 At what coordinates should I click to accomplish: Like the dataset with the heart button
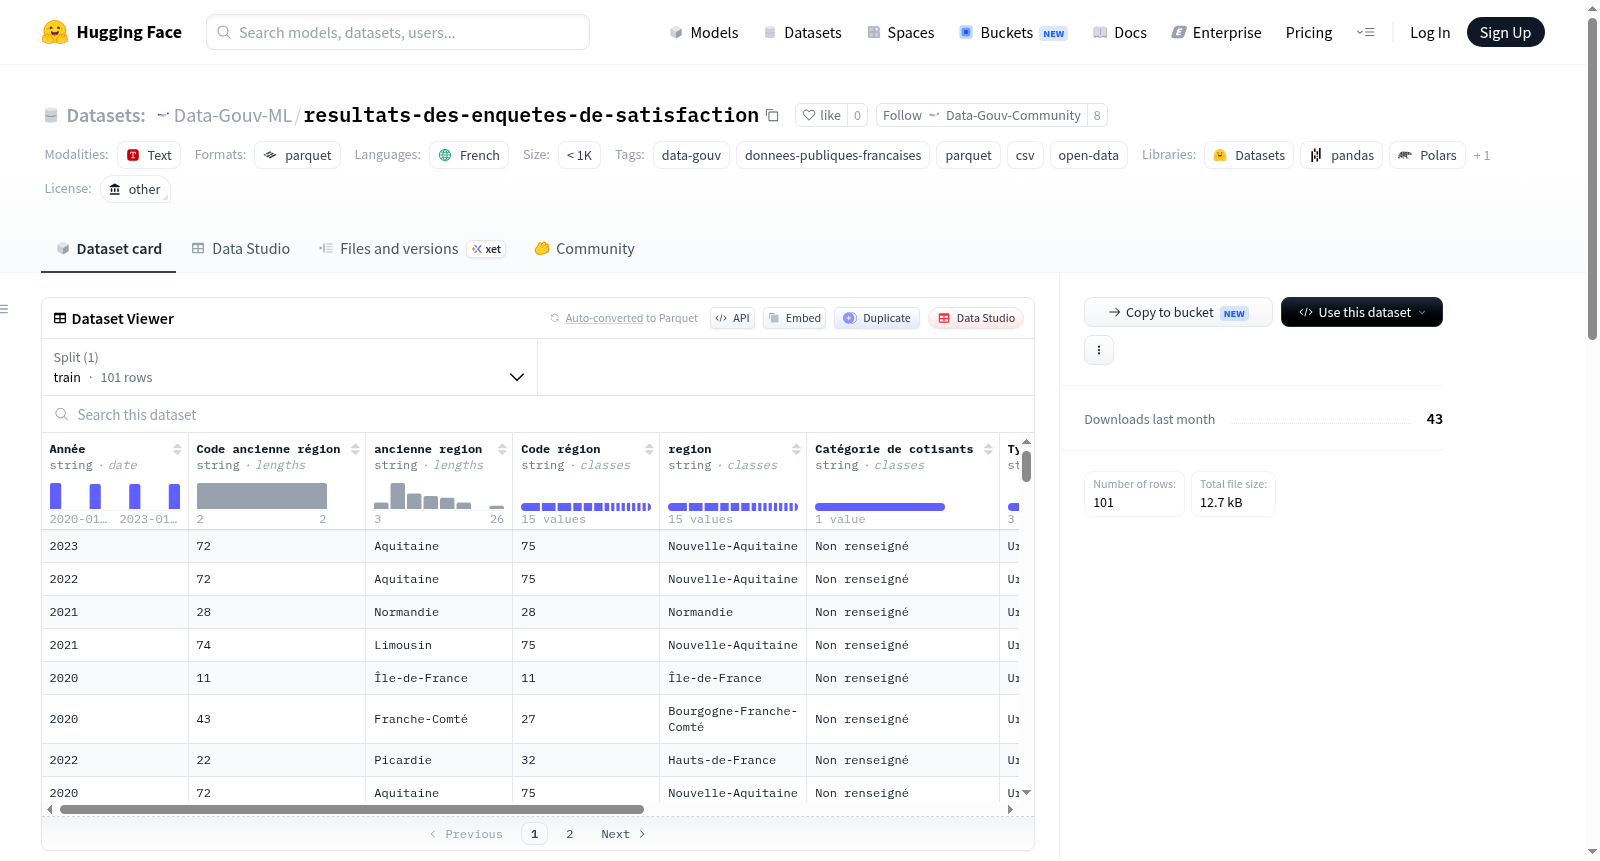click(x=821, y=115)
